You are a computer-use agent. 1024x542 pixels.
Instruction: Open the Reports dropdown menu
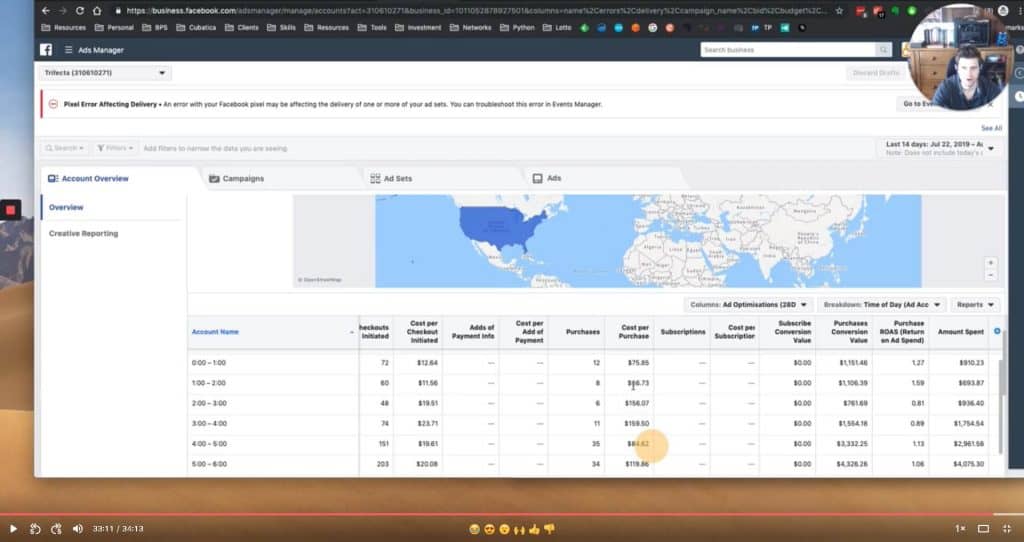pos(975,304)
